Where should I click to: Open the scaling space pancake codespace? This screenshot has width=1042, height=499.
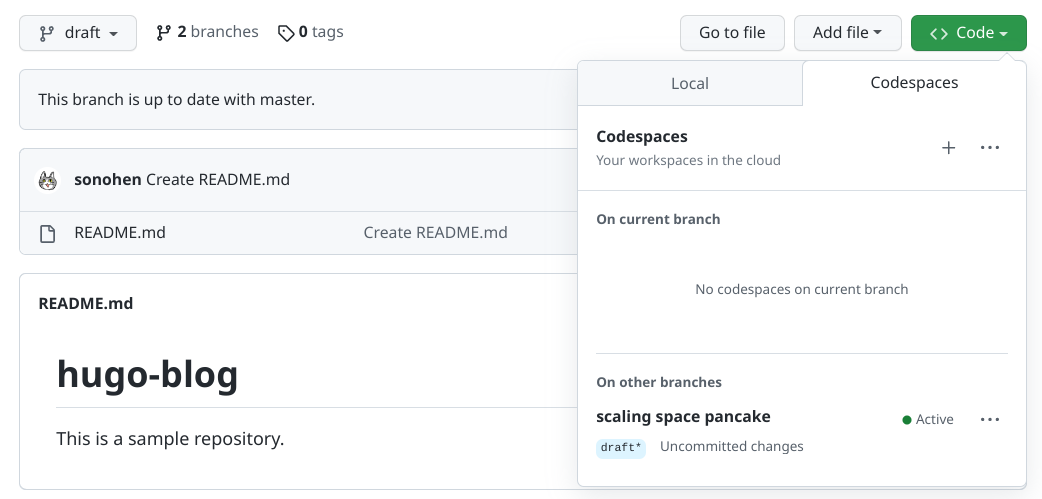pyautogui.click(x=683, y=417)
